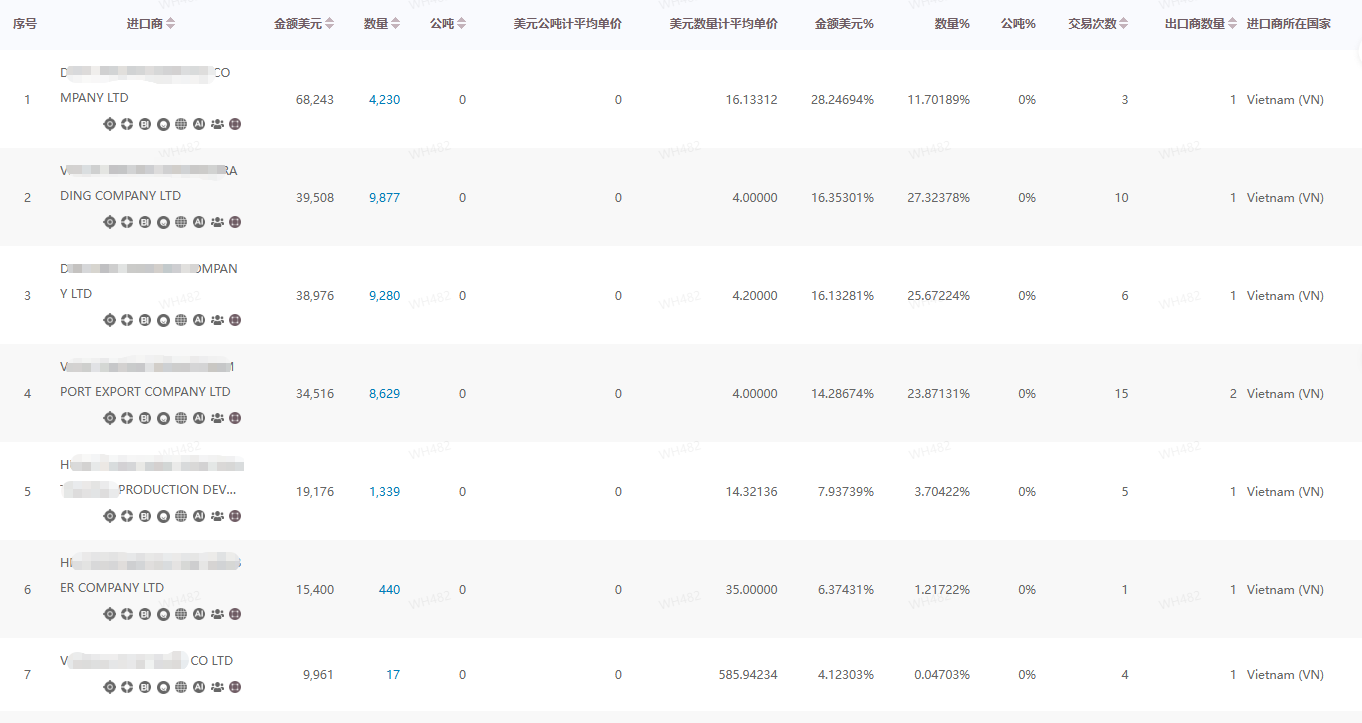Click the people group icon in row 2

click(x=217, y=222)
